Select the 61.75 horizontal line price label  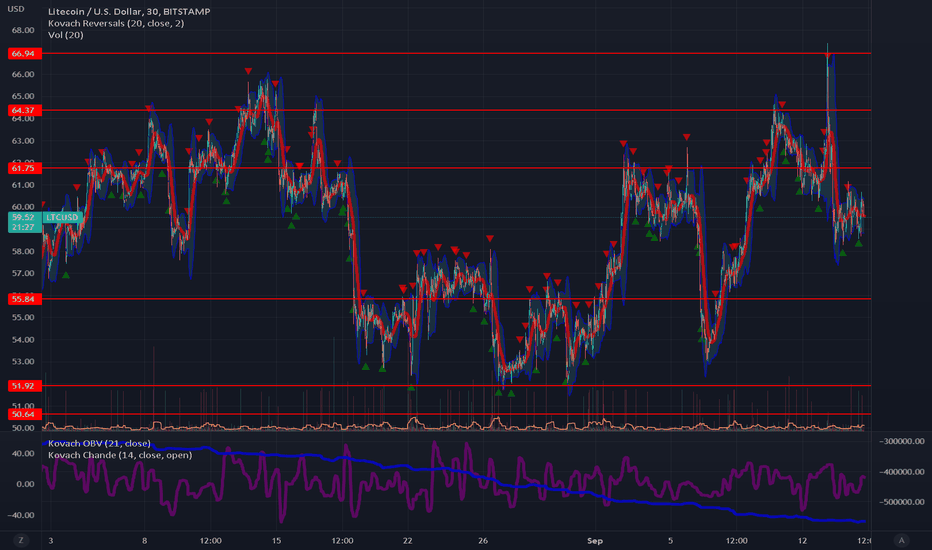point(24,168)
